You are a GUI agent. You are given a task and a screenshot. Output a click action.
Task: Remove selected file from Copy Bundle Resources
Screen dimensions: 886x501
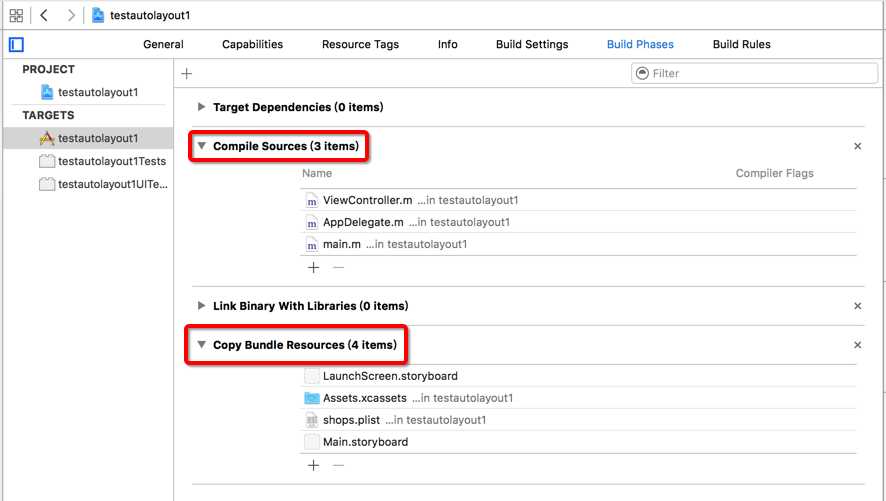point(338,465)
